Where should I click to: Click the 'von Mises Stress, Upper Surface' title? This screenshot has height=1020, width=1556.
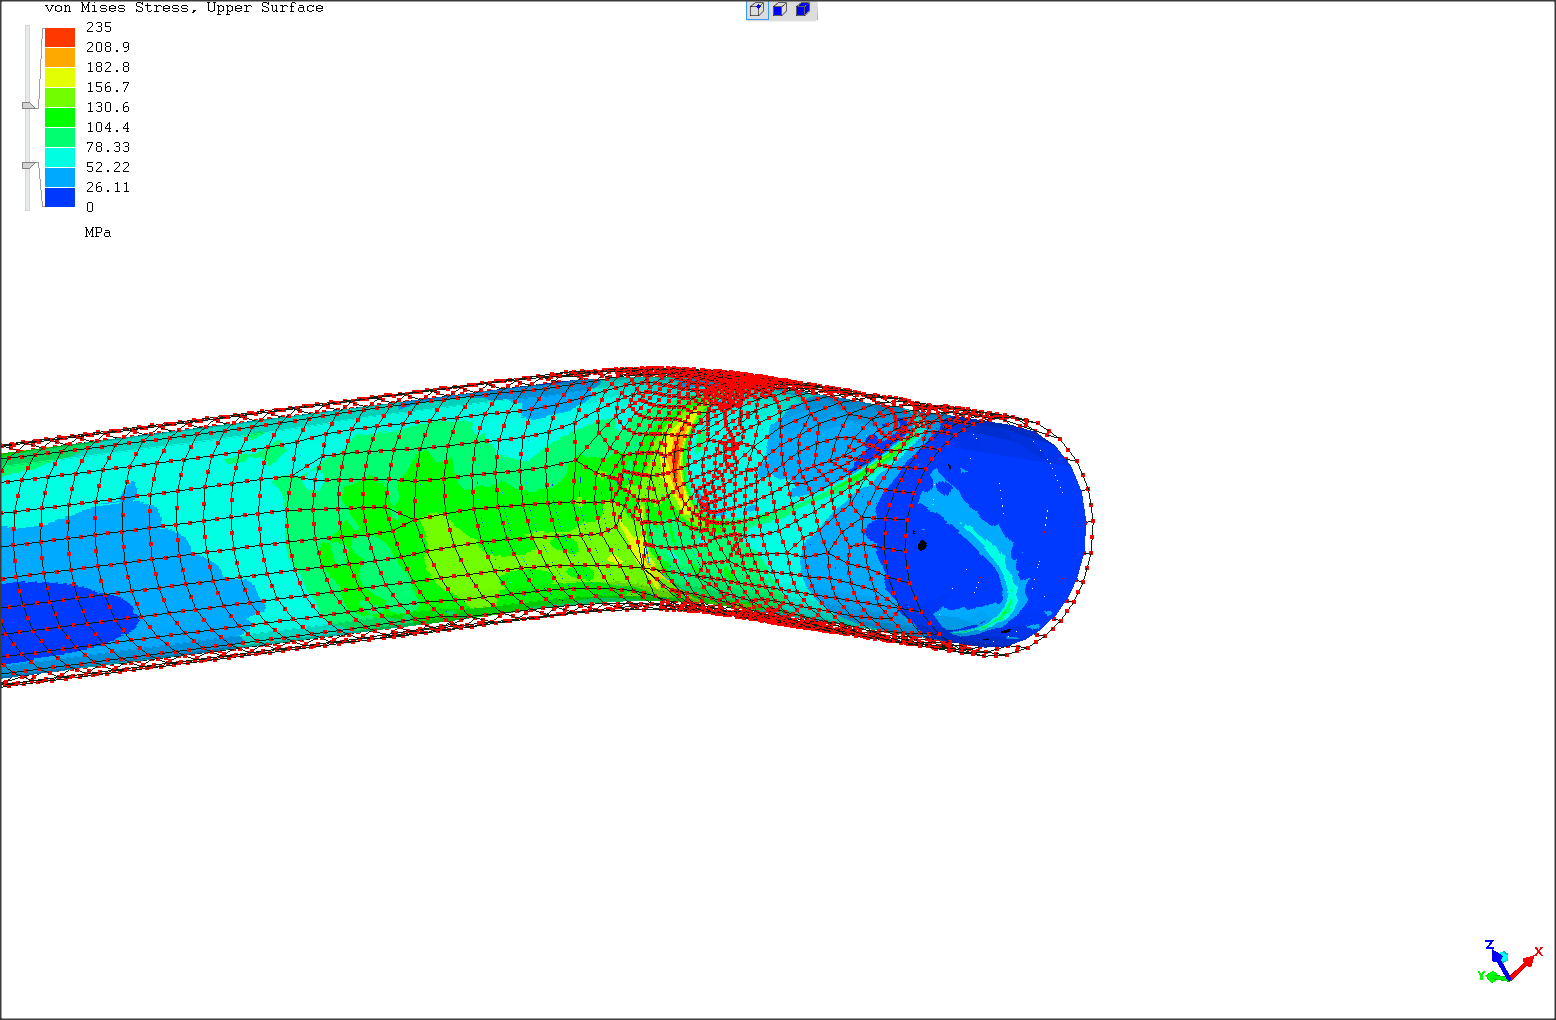[184, 8]
